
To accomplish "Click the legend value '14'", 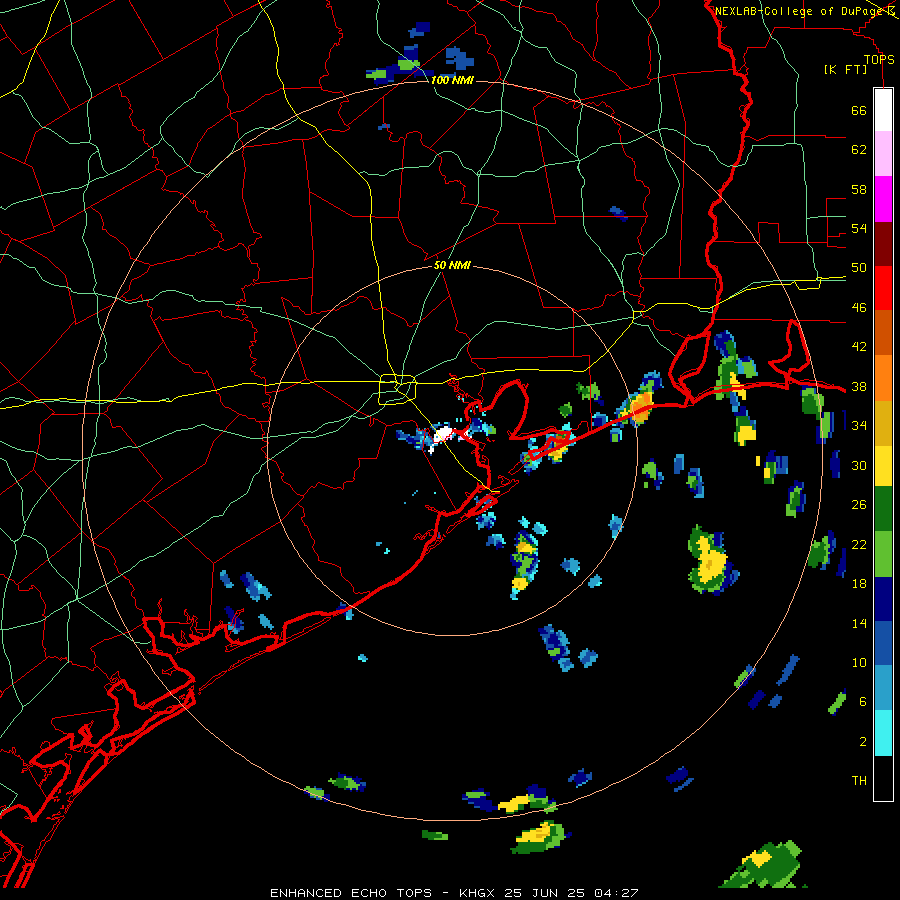I will point(859,623).
